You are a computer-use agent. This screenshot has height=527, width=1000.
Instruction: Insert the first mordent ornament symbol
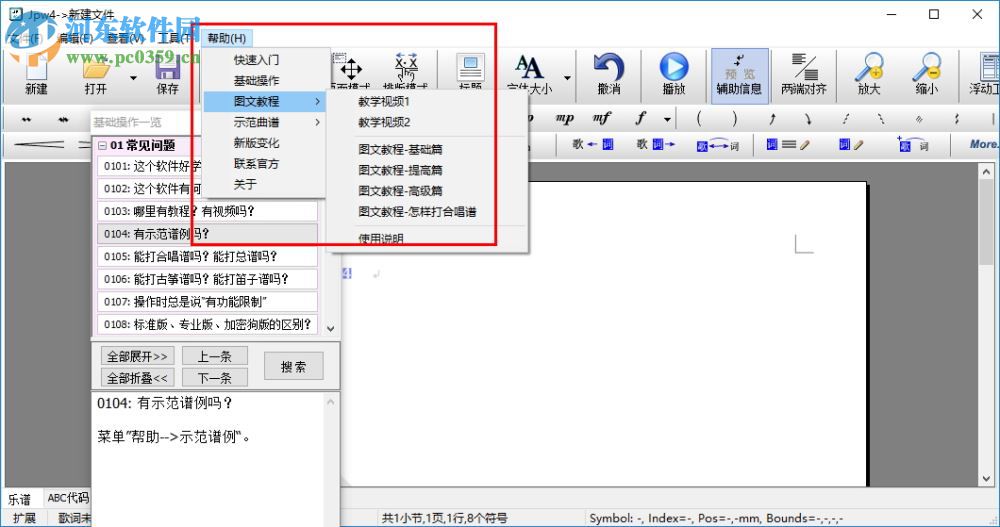[x=26, y=119]
